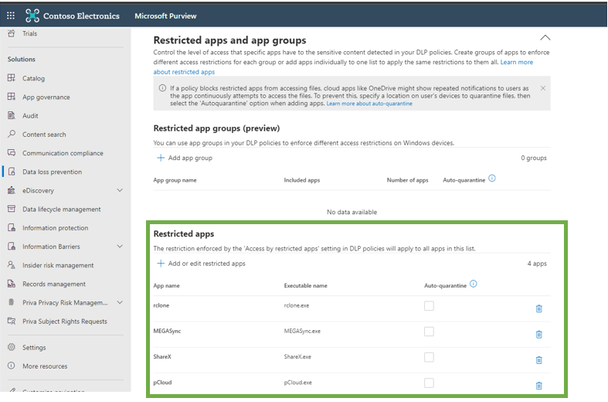Tick the MEGASync Auto-quarantine checkbox
Viewport: 608px width, 402px height.
coord(429,332)
